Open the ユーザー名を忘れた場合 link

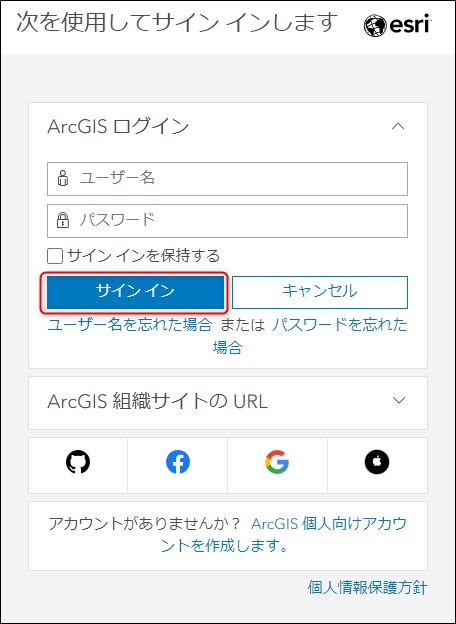129,325
